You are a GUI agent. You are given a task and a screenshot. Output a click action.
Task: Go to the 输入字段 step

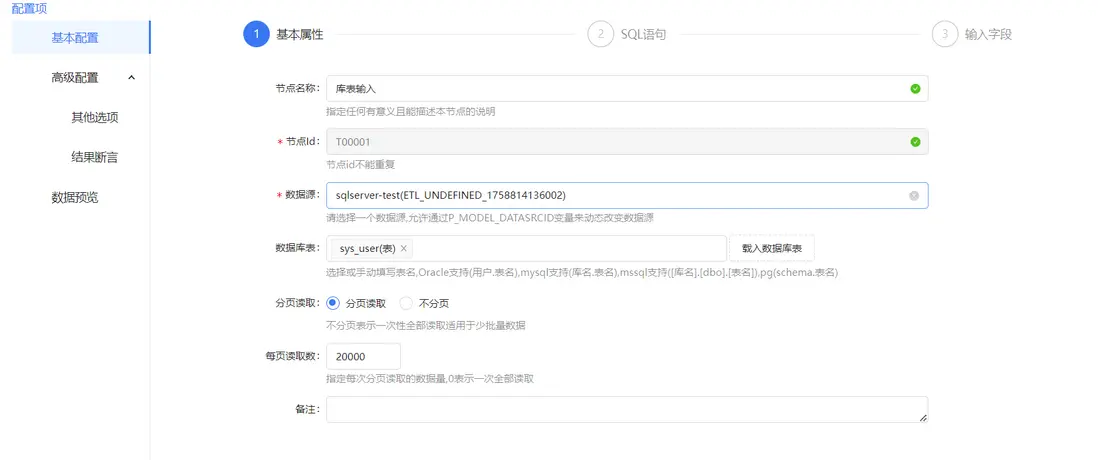point(988,34)
